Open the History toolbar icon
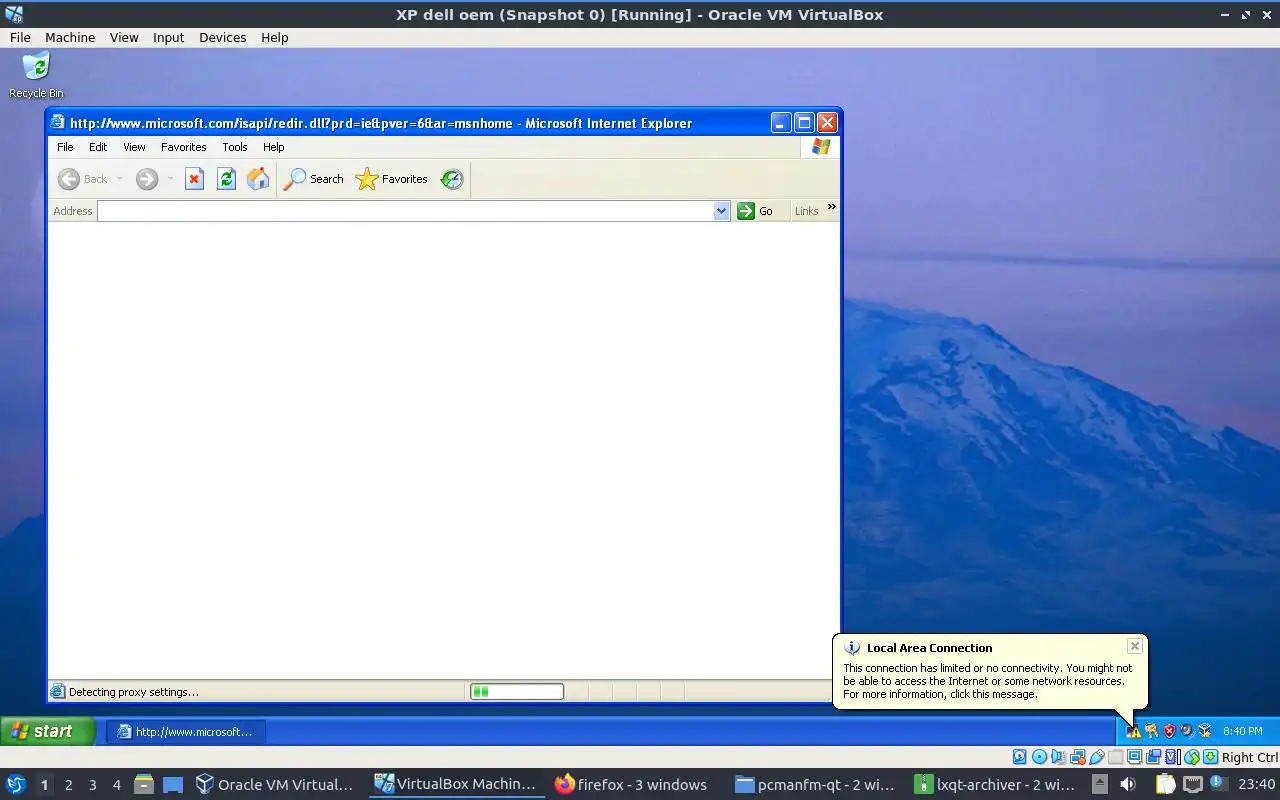Viewport: 1280px width, 800px height. pos(452,179)
